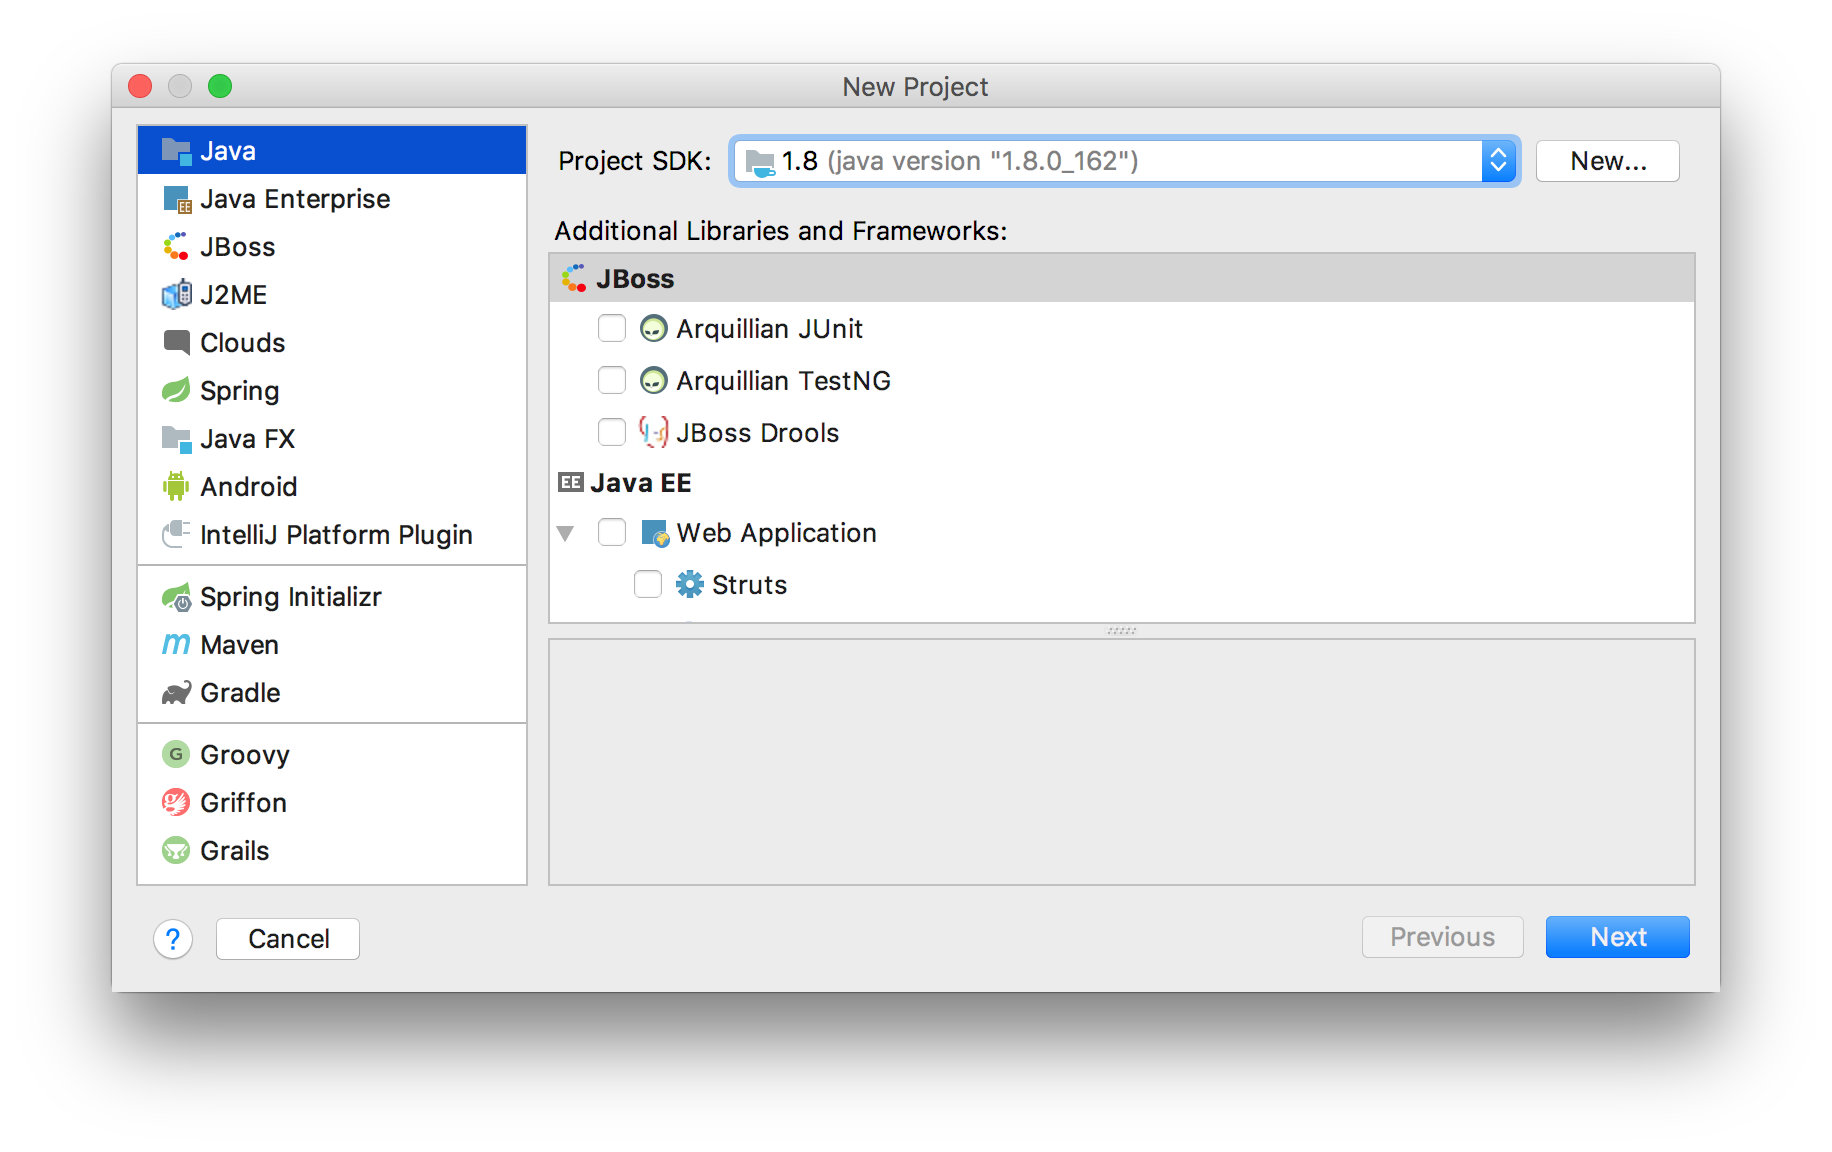The height and width of the screenshot is (1152, 1832).
Task: Choose Maven project type label
Action: point(240,645)
